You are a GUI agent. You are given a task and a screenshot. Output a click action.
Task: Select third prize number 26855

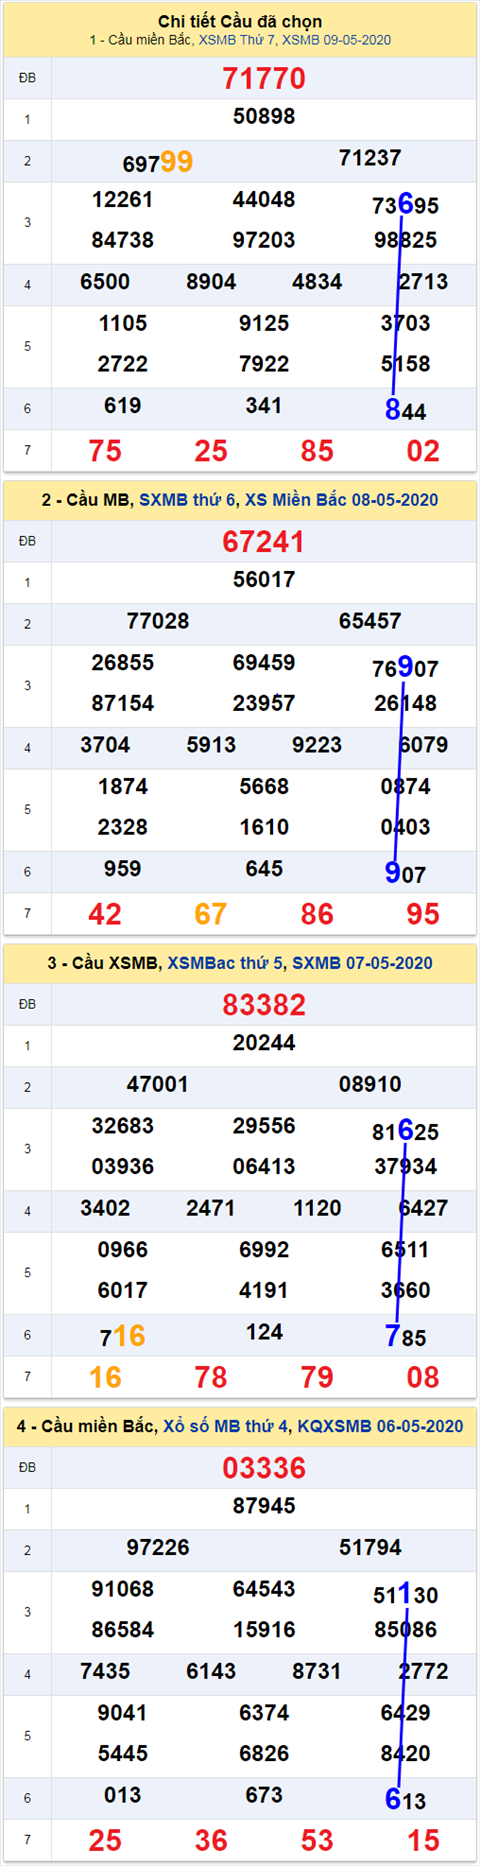[x=123, y=663]
